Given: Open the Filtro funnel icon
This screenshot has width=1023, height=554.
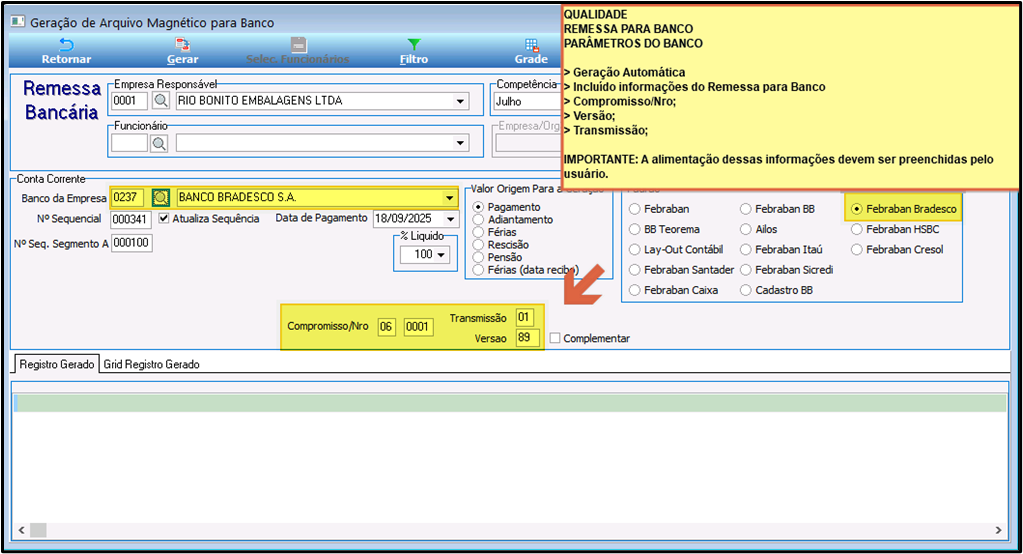Looking at the screenshot, I should 414,44.
